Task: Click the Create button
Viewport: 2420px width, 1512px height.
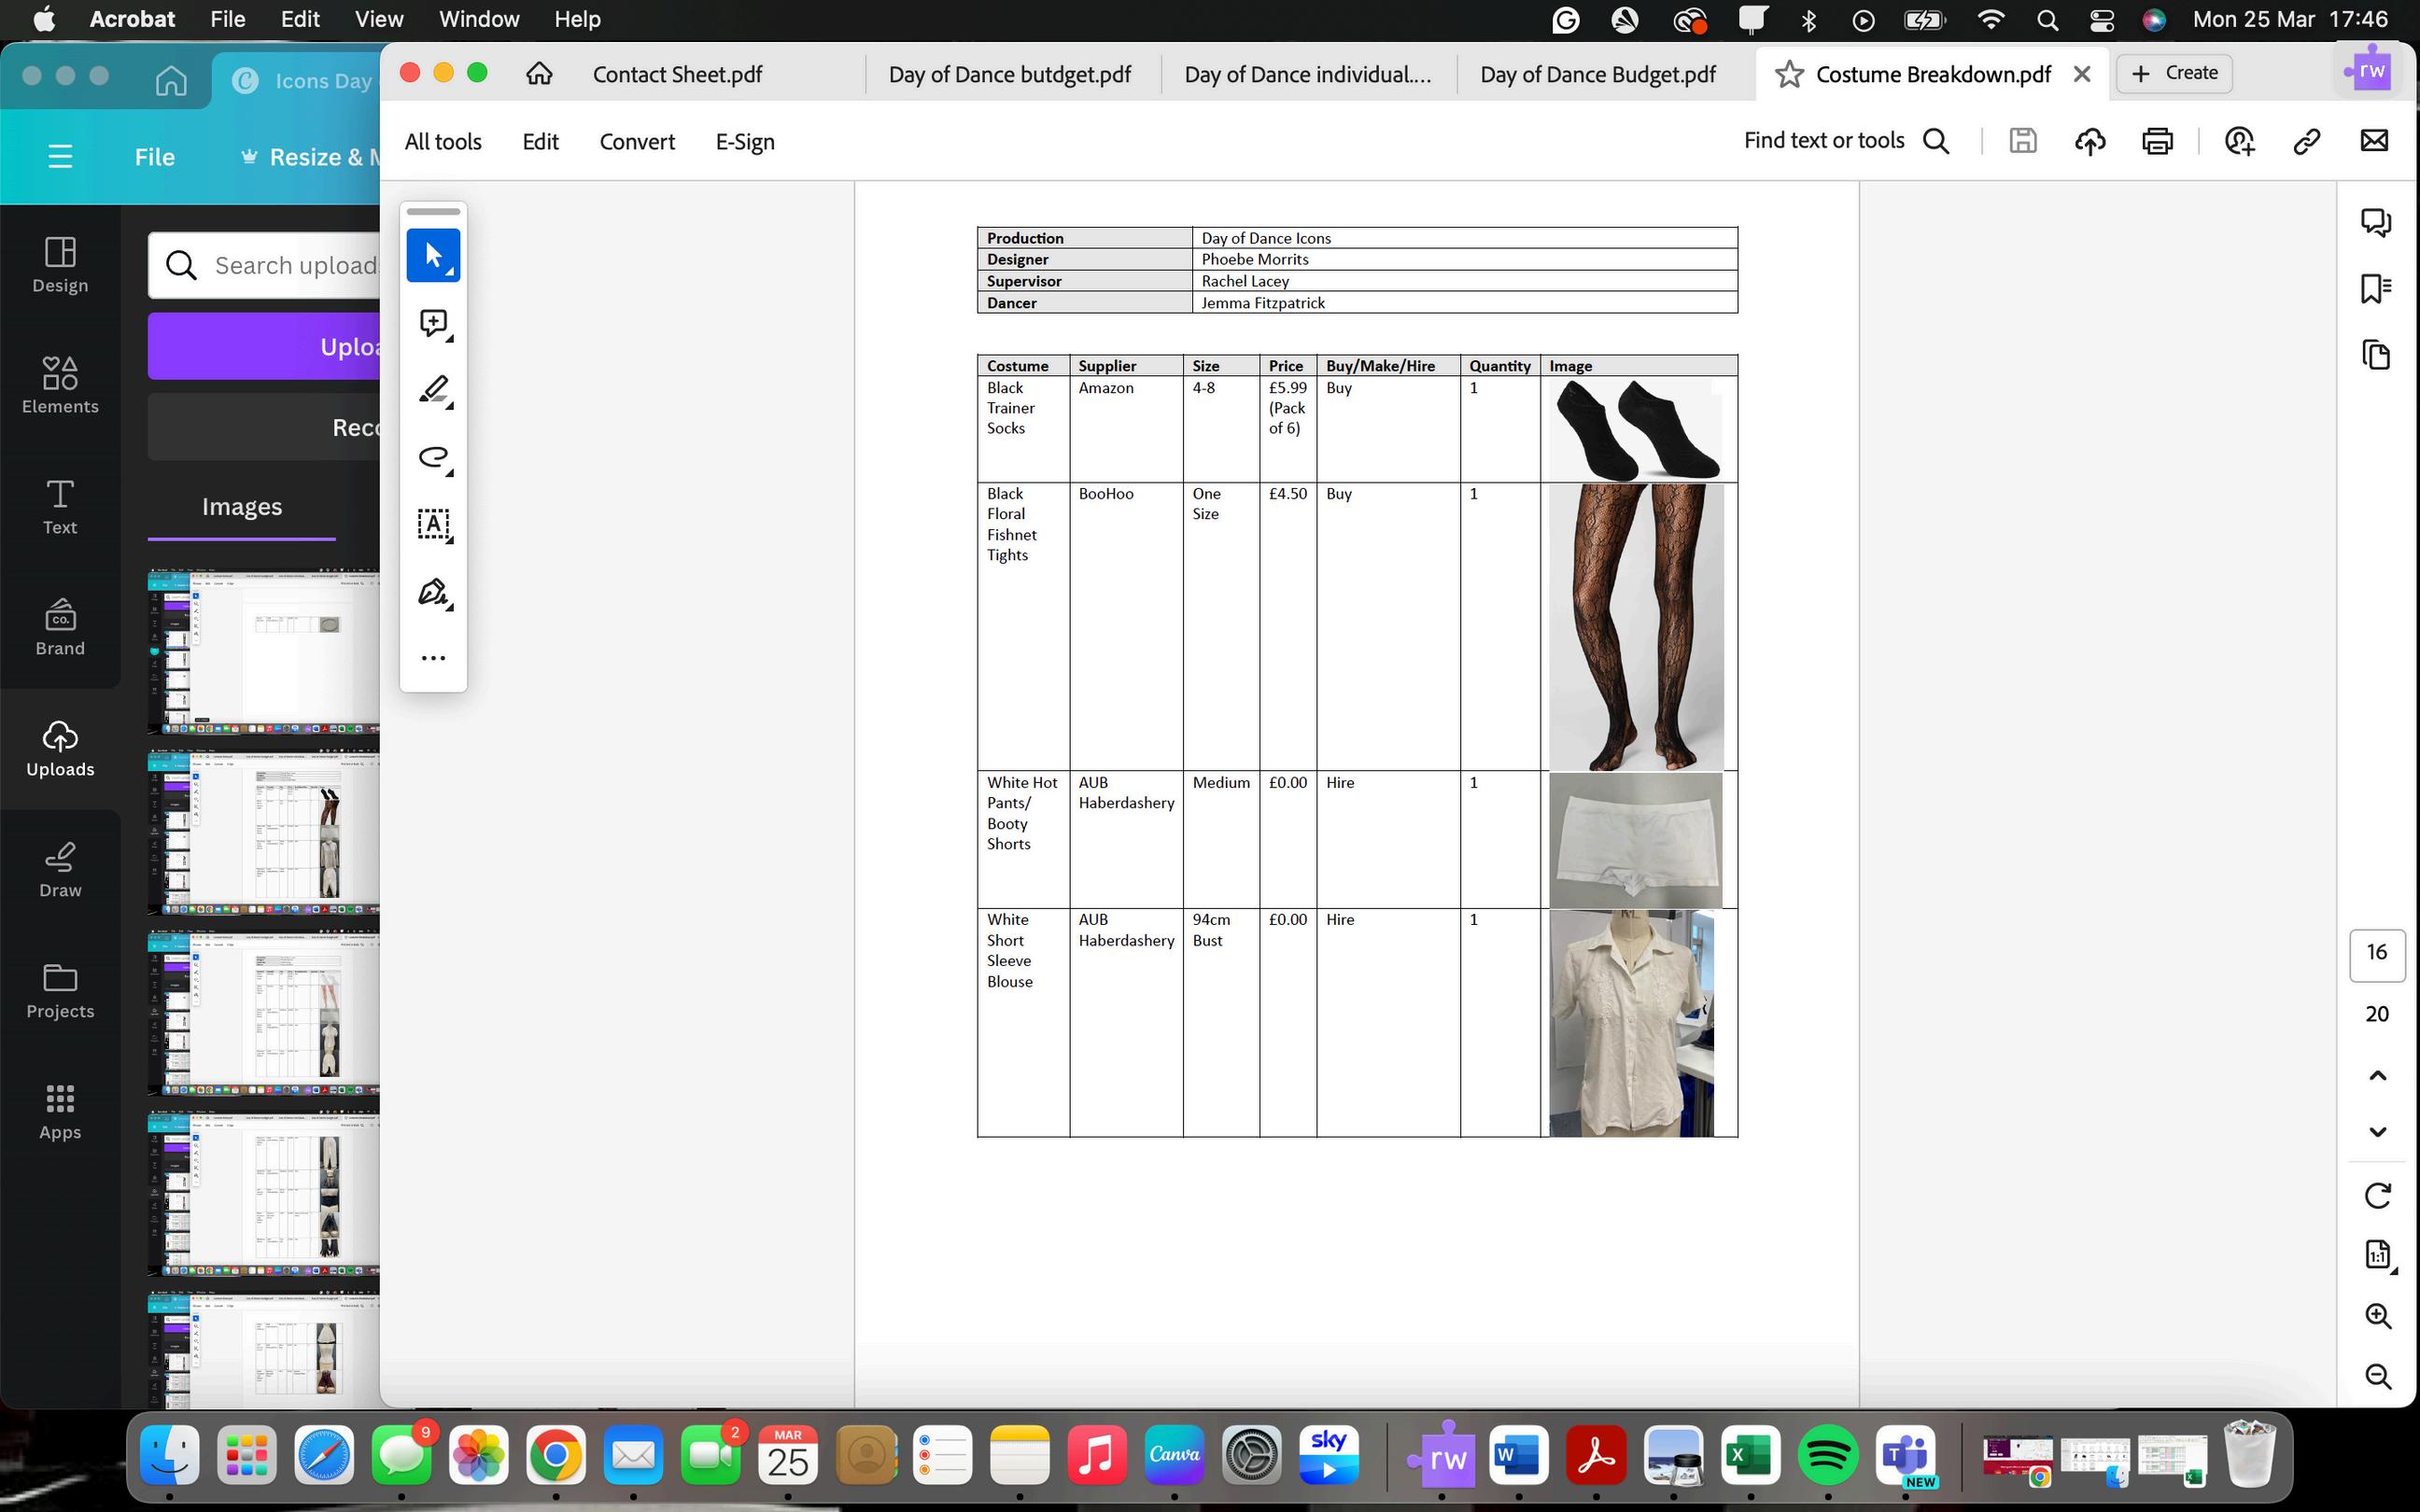Action: (x=2174, y=73)
